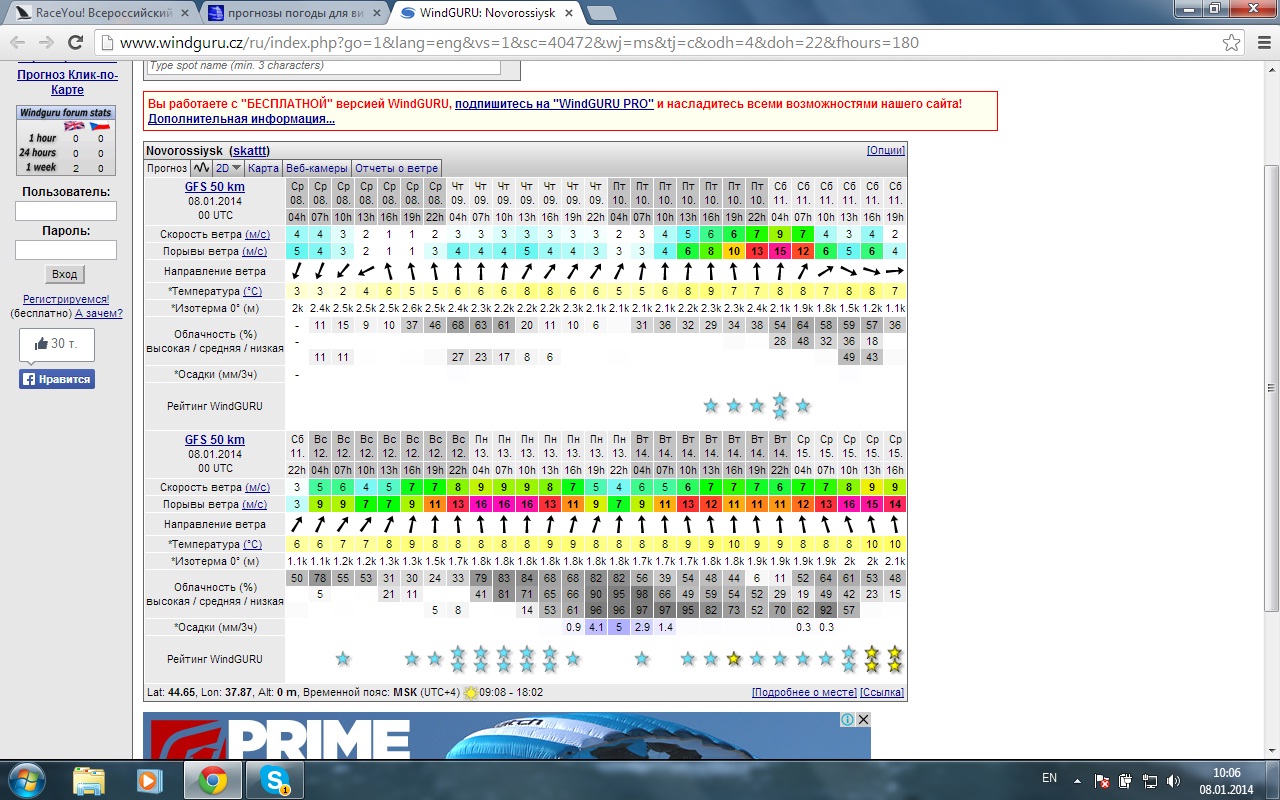Close the PRIME banner ad

(x=863, y=720)
